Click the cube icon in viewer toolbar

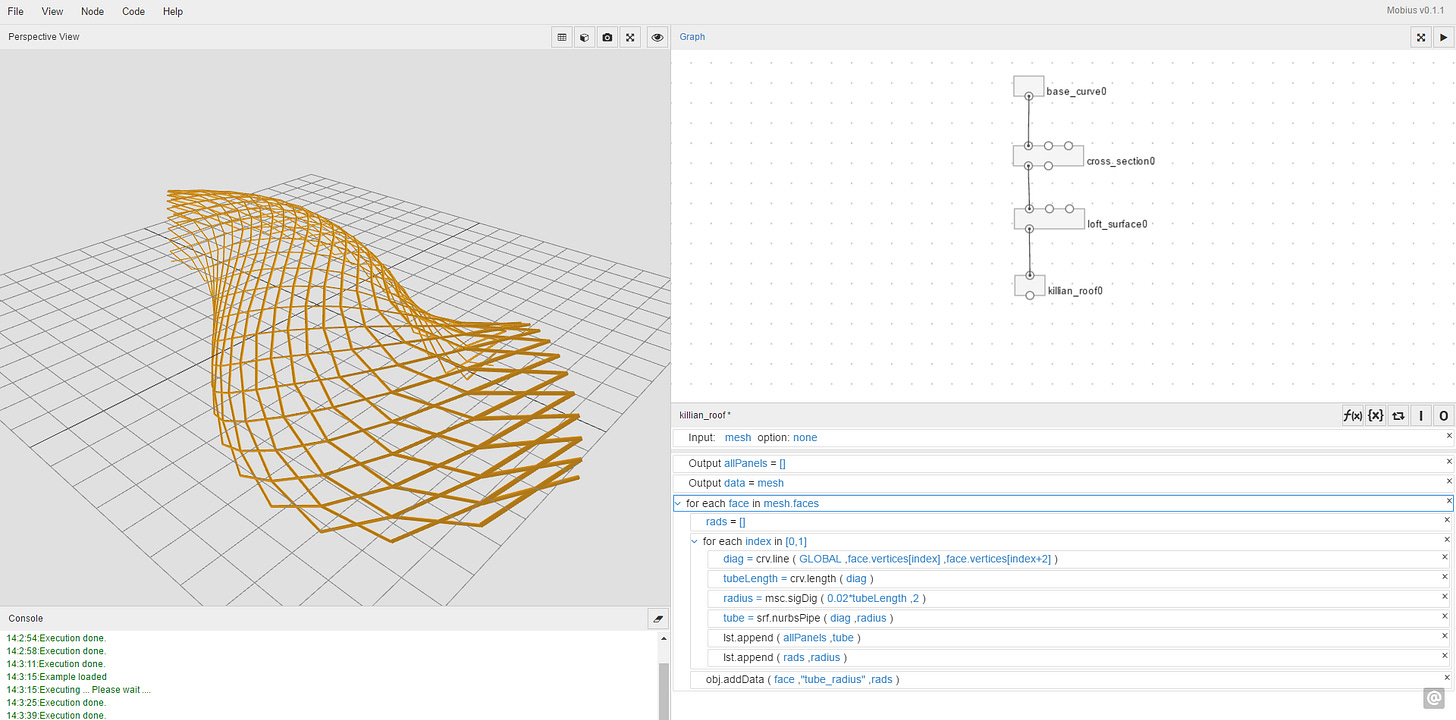(585, 37)
